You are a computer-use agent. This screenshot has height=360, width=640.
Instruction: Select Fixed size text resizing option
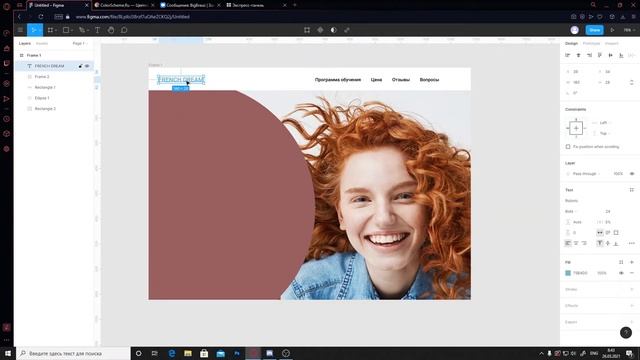(616, 232)
